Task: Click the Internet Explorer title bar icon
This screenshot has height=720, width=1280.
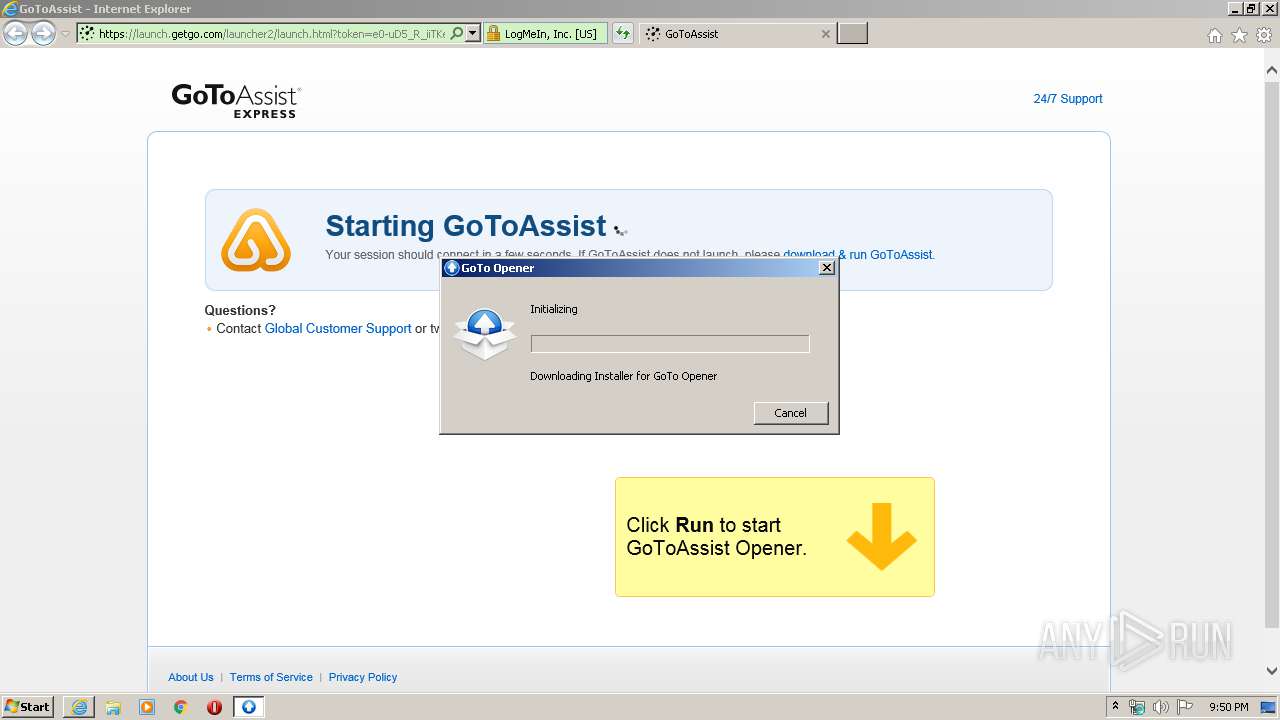Action: pos(10,9)
